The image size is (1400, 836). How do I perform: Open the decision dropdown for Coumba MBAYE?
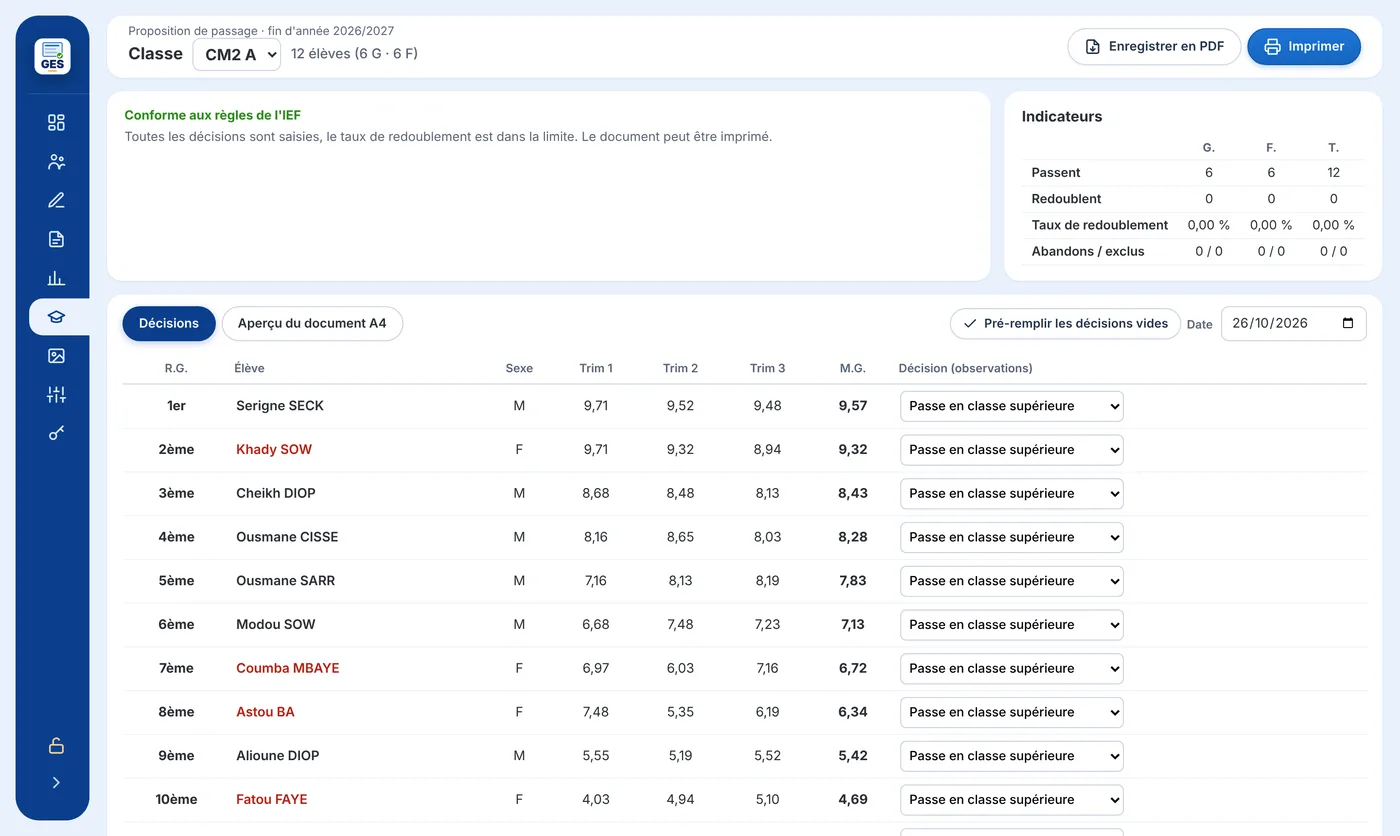click(x=1012, y=668)
